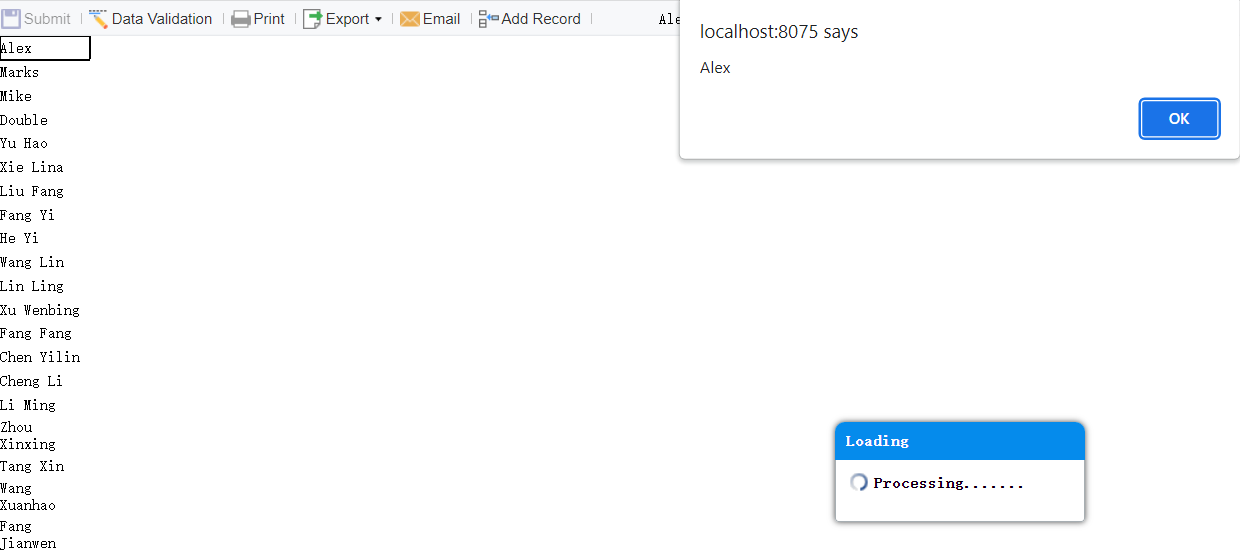Click the printer icon
1240x557 pixels.
pos(241,19)
